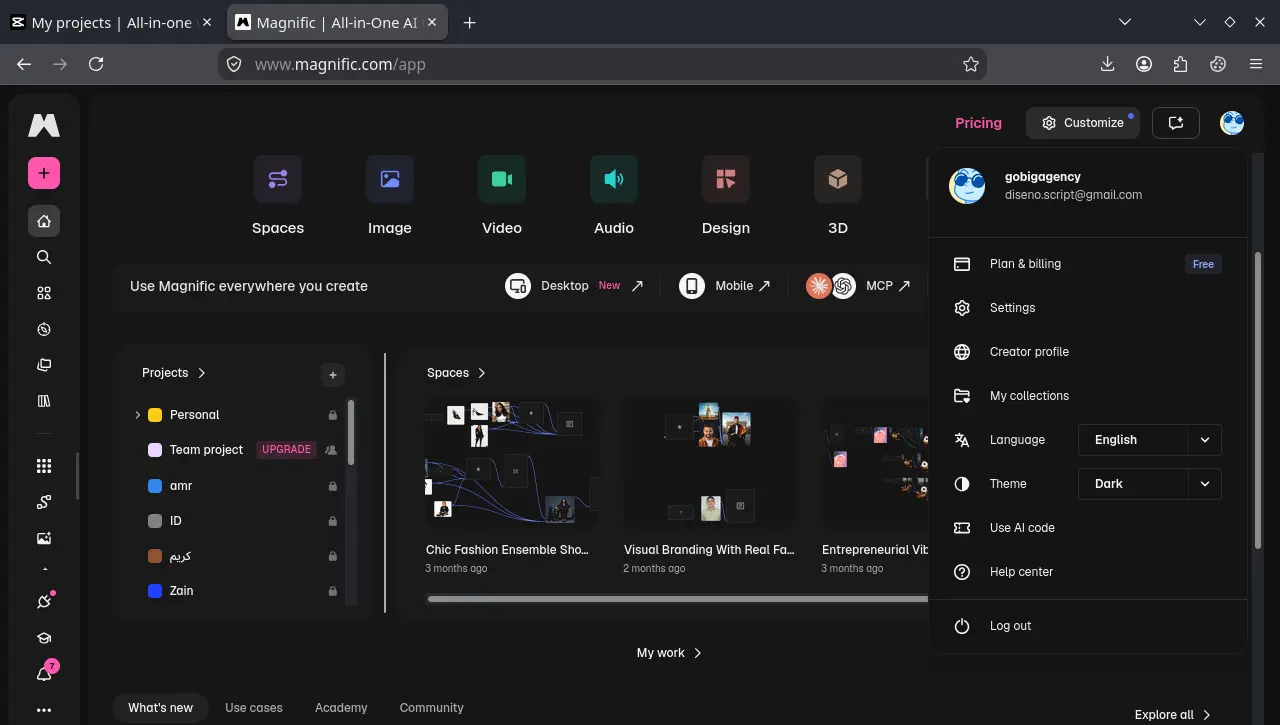Expand the Spaces section chevron
Viewport: 1280px width, 725px height.
pos(482,373)
